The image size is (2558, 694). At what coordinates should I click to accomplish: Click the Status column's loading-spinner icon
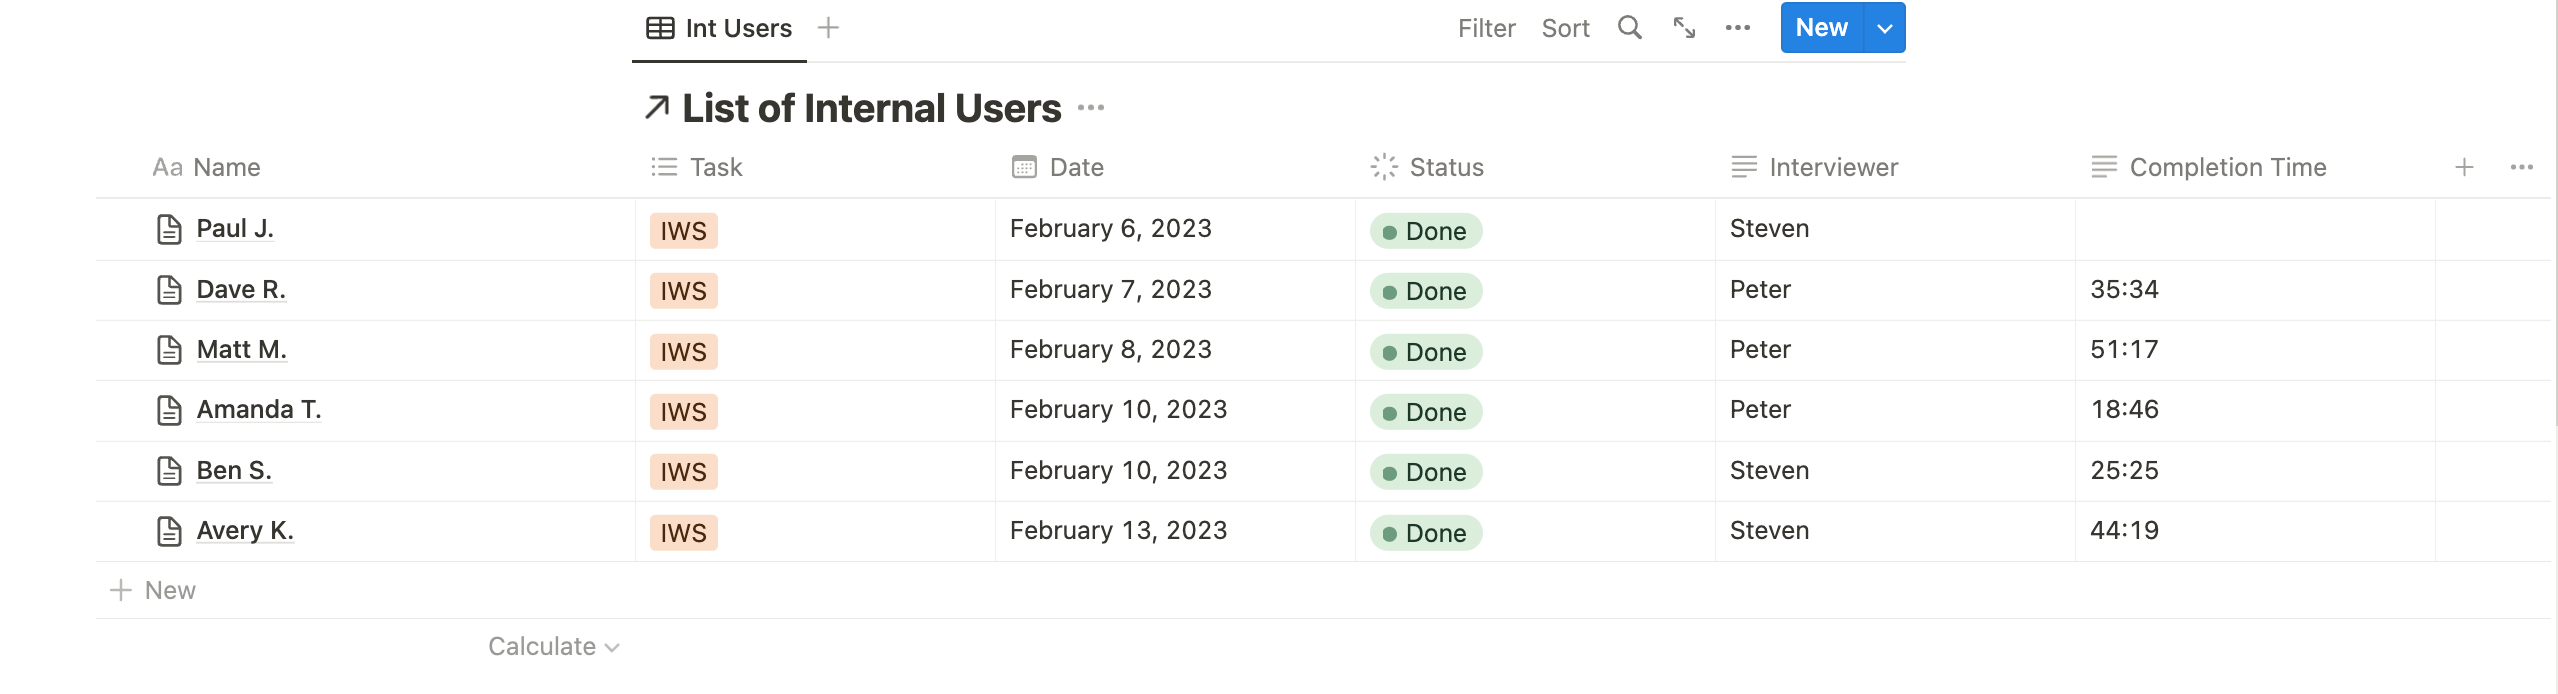(x=1383, y=167)
